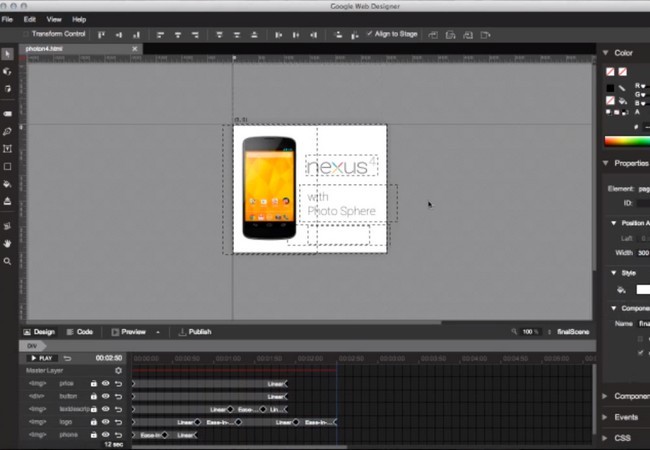Select the Selection arrow tool
The image size is (650, 450).
pyautogui.click(x=7, y=54)
